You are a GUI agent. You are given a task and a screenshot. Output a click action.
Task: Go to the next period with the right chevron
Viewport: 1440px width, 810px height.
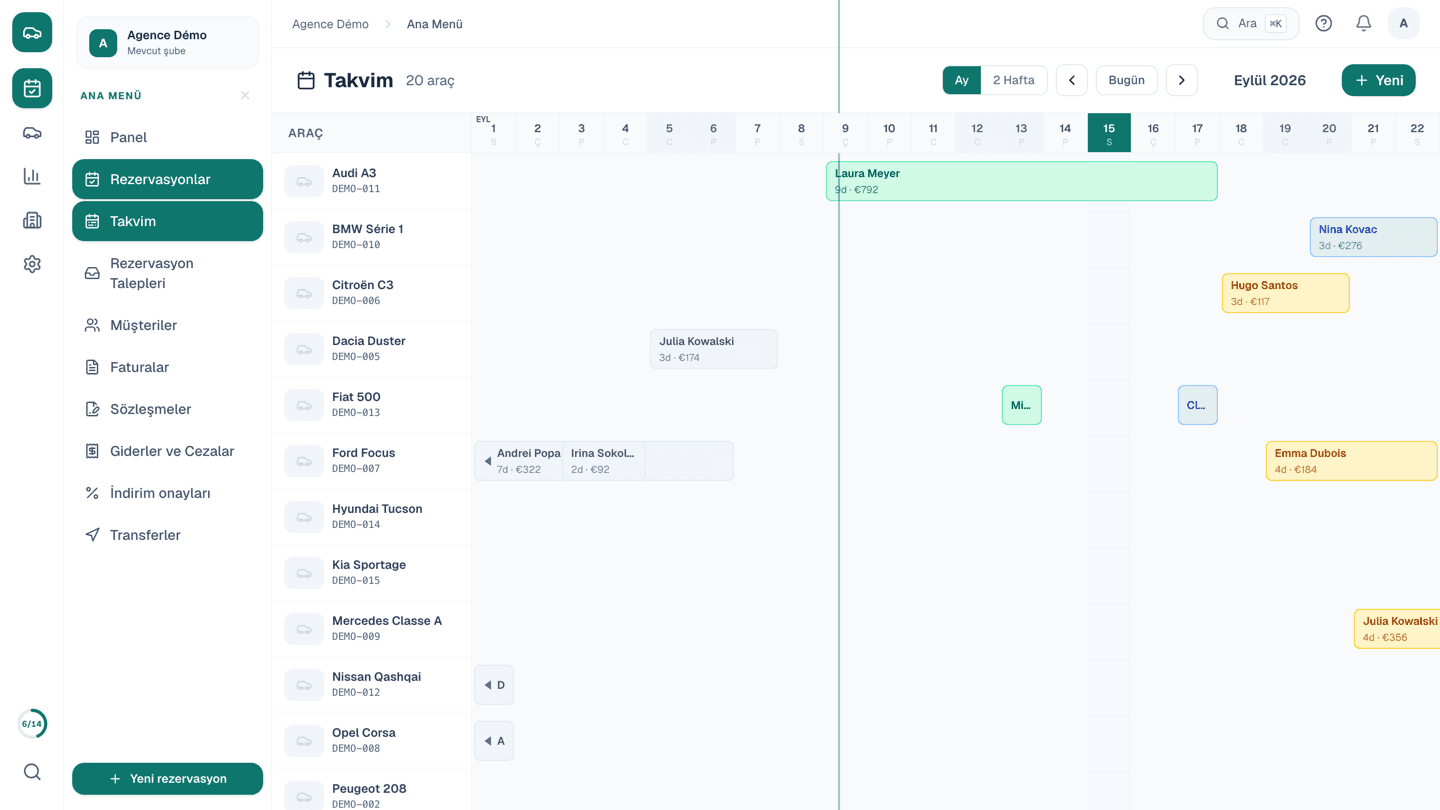[x=1182, y=80]
